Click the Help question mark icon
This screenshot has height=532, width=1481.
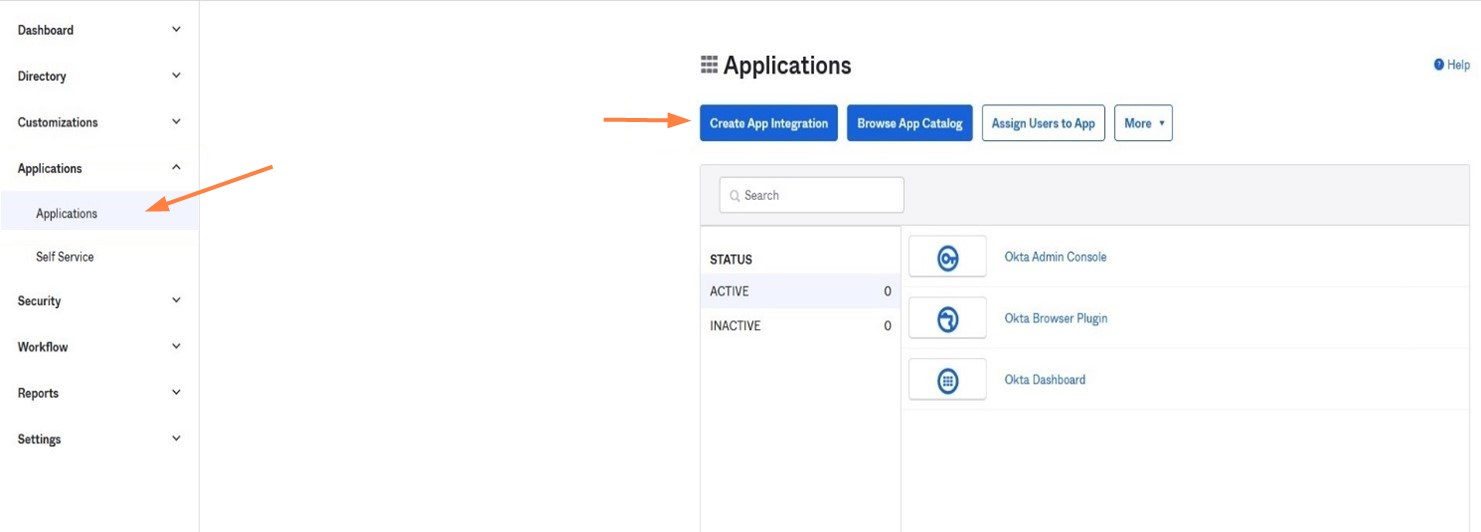(1439, 65)
